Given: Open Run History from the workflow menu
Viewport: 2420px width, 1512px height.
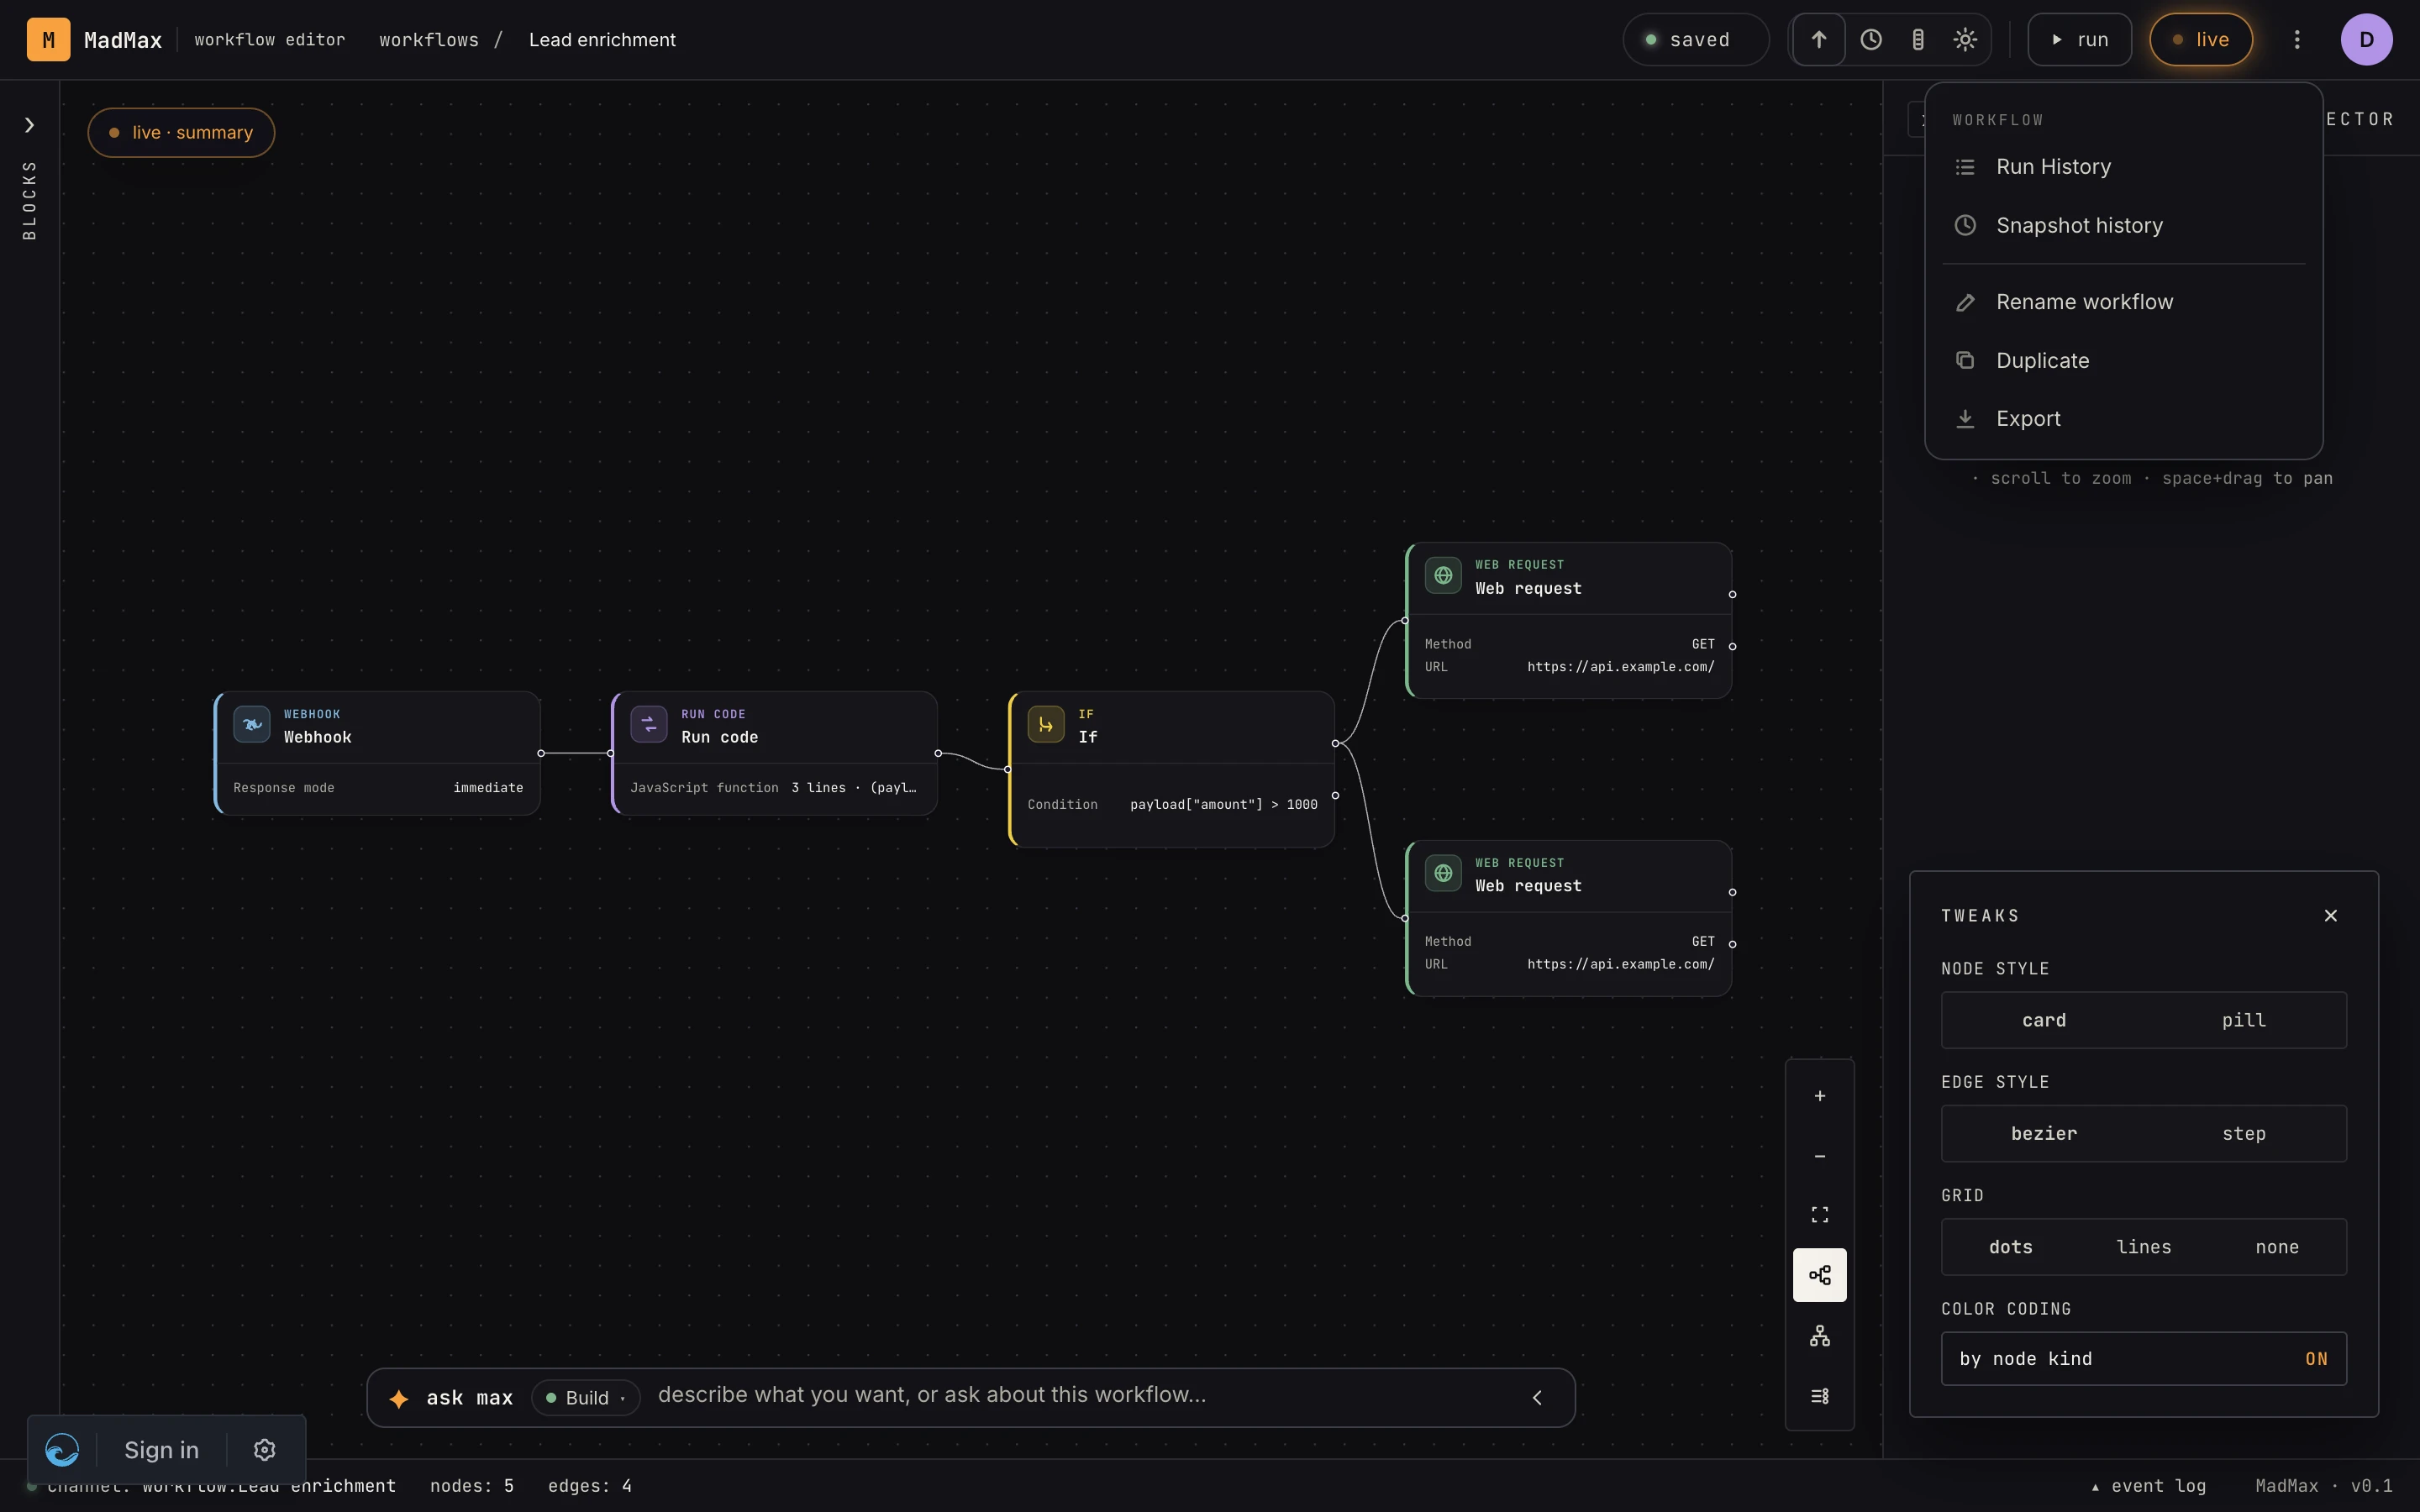Looking at the screenshot, I should pyautogui.click(x=2123, y=167).
